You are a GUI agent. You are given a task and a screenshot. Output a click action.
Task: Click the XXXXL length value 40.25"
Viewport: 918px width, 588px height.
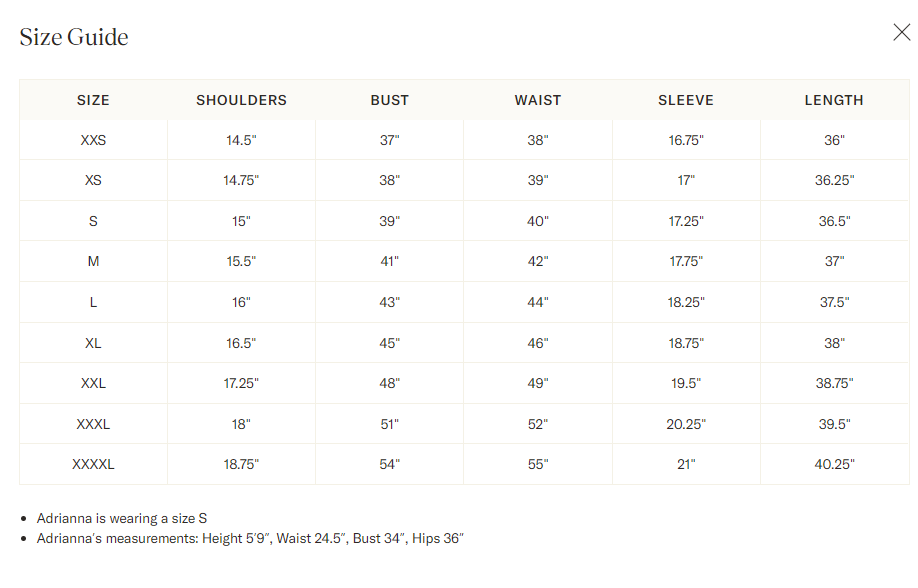[x=834, y=464]
